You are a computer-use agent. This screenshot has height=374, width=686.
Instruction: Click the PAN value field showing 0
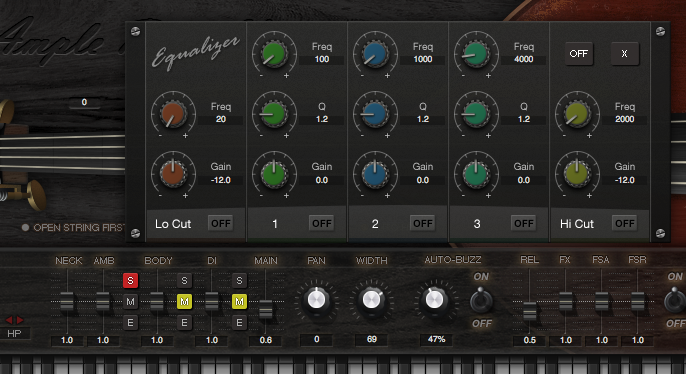[x=316, y=339]
